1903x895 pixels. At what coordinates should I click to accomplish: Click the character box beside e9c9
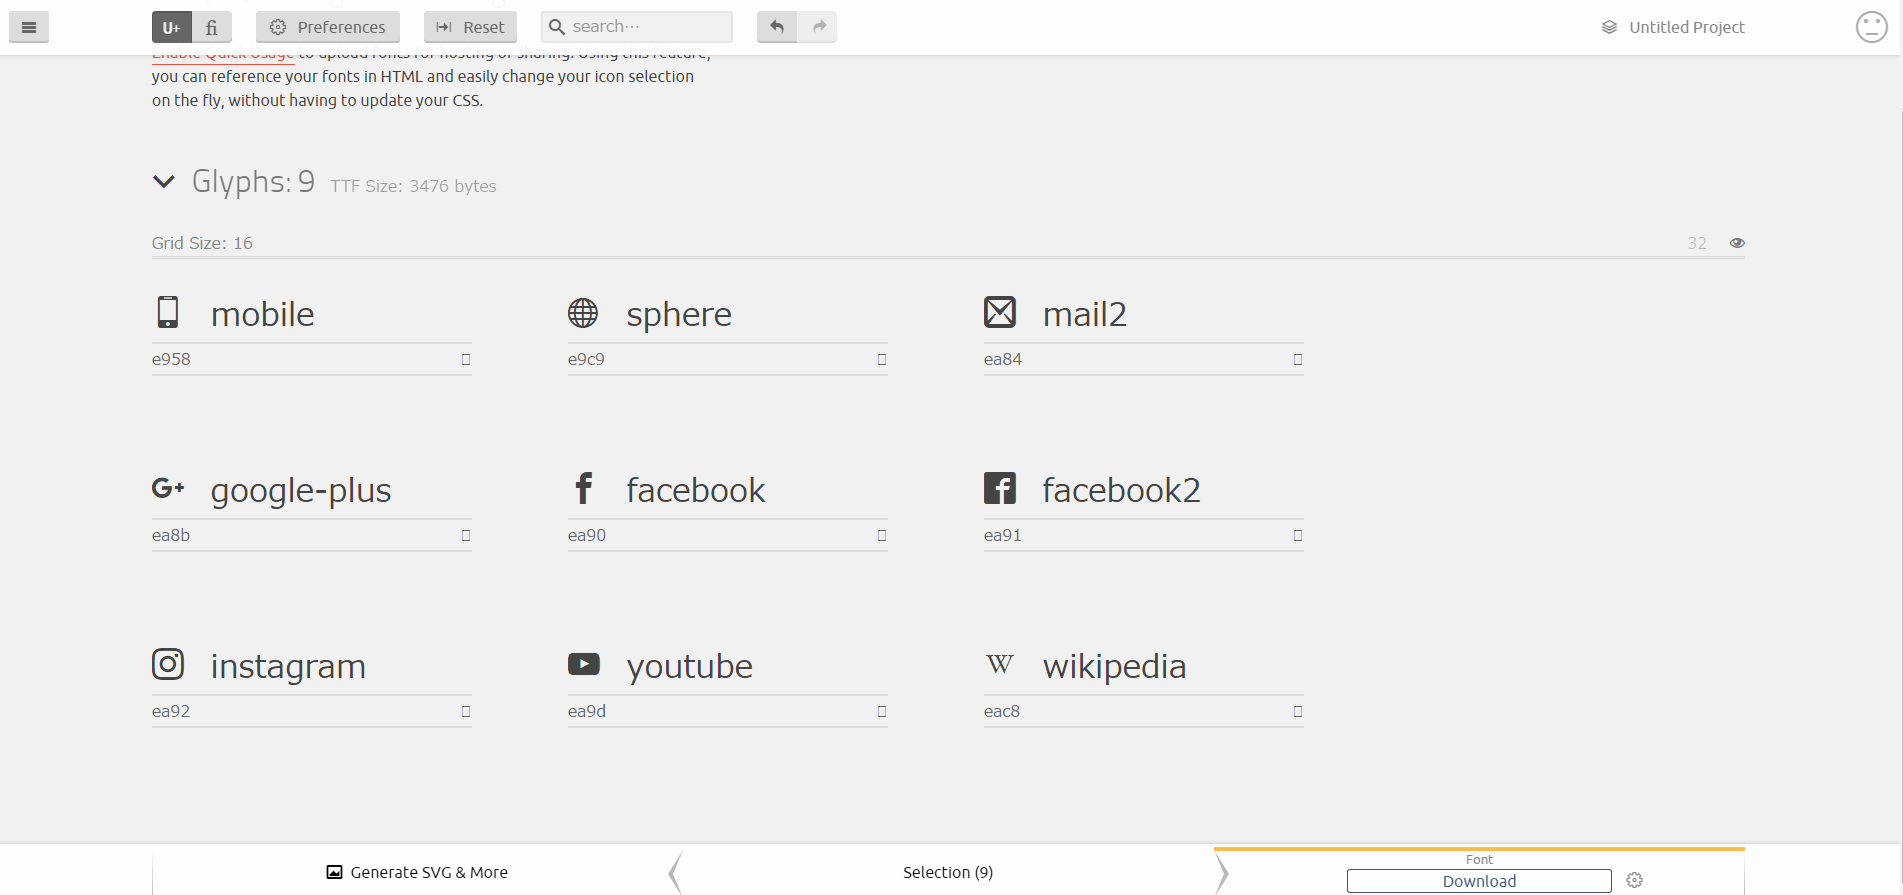click(881, 359)
